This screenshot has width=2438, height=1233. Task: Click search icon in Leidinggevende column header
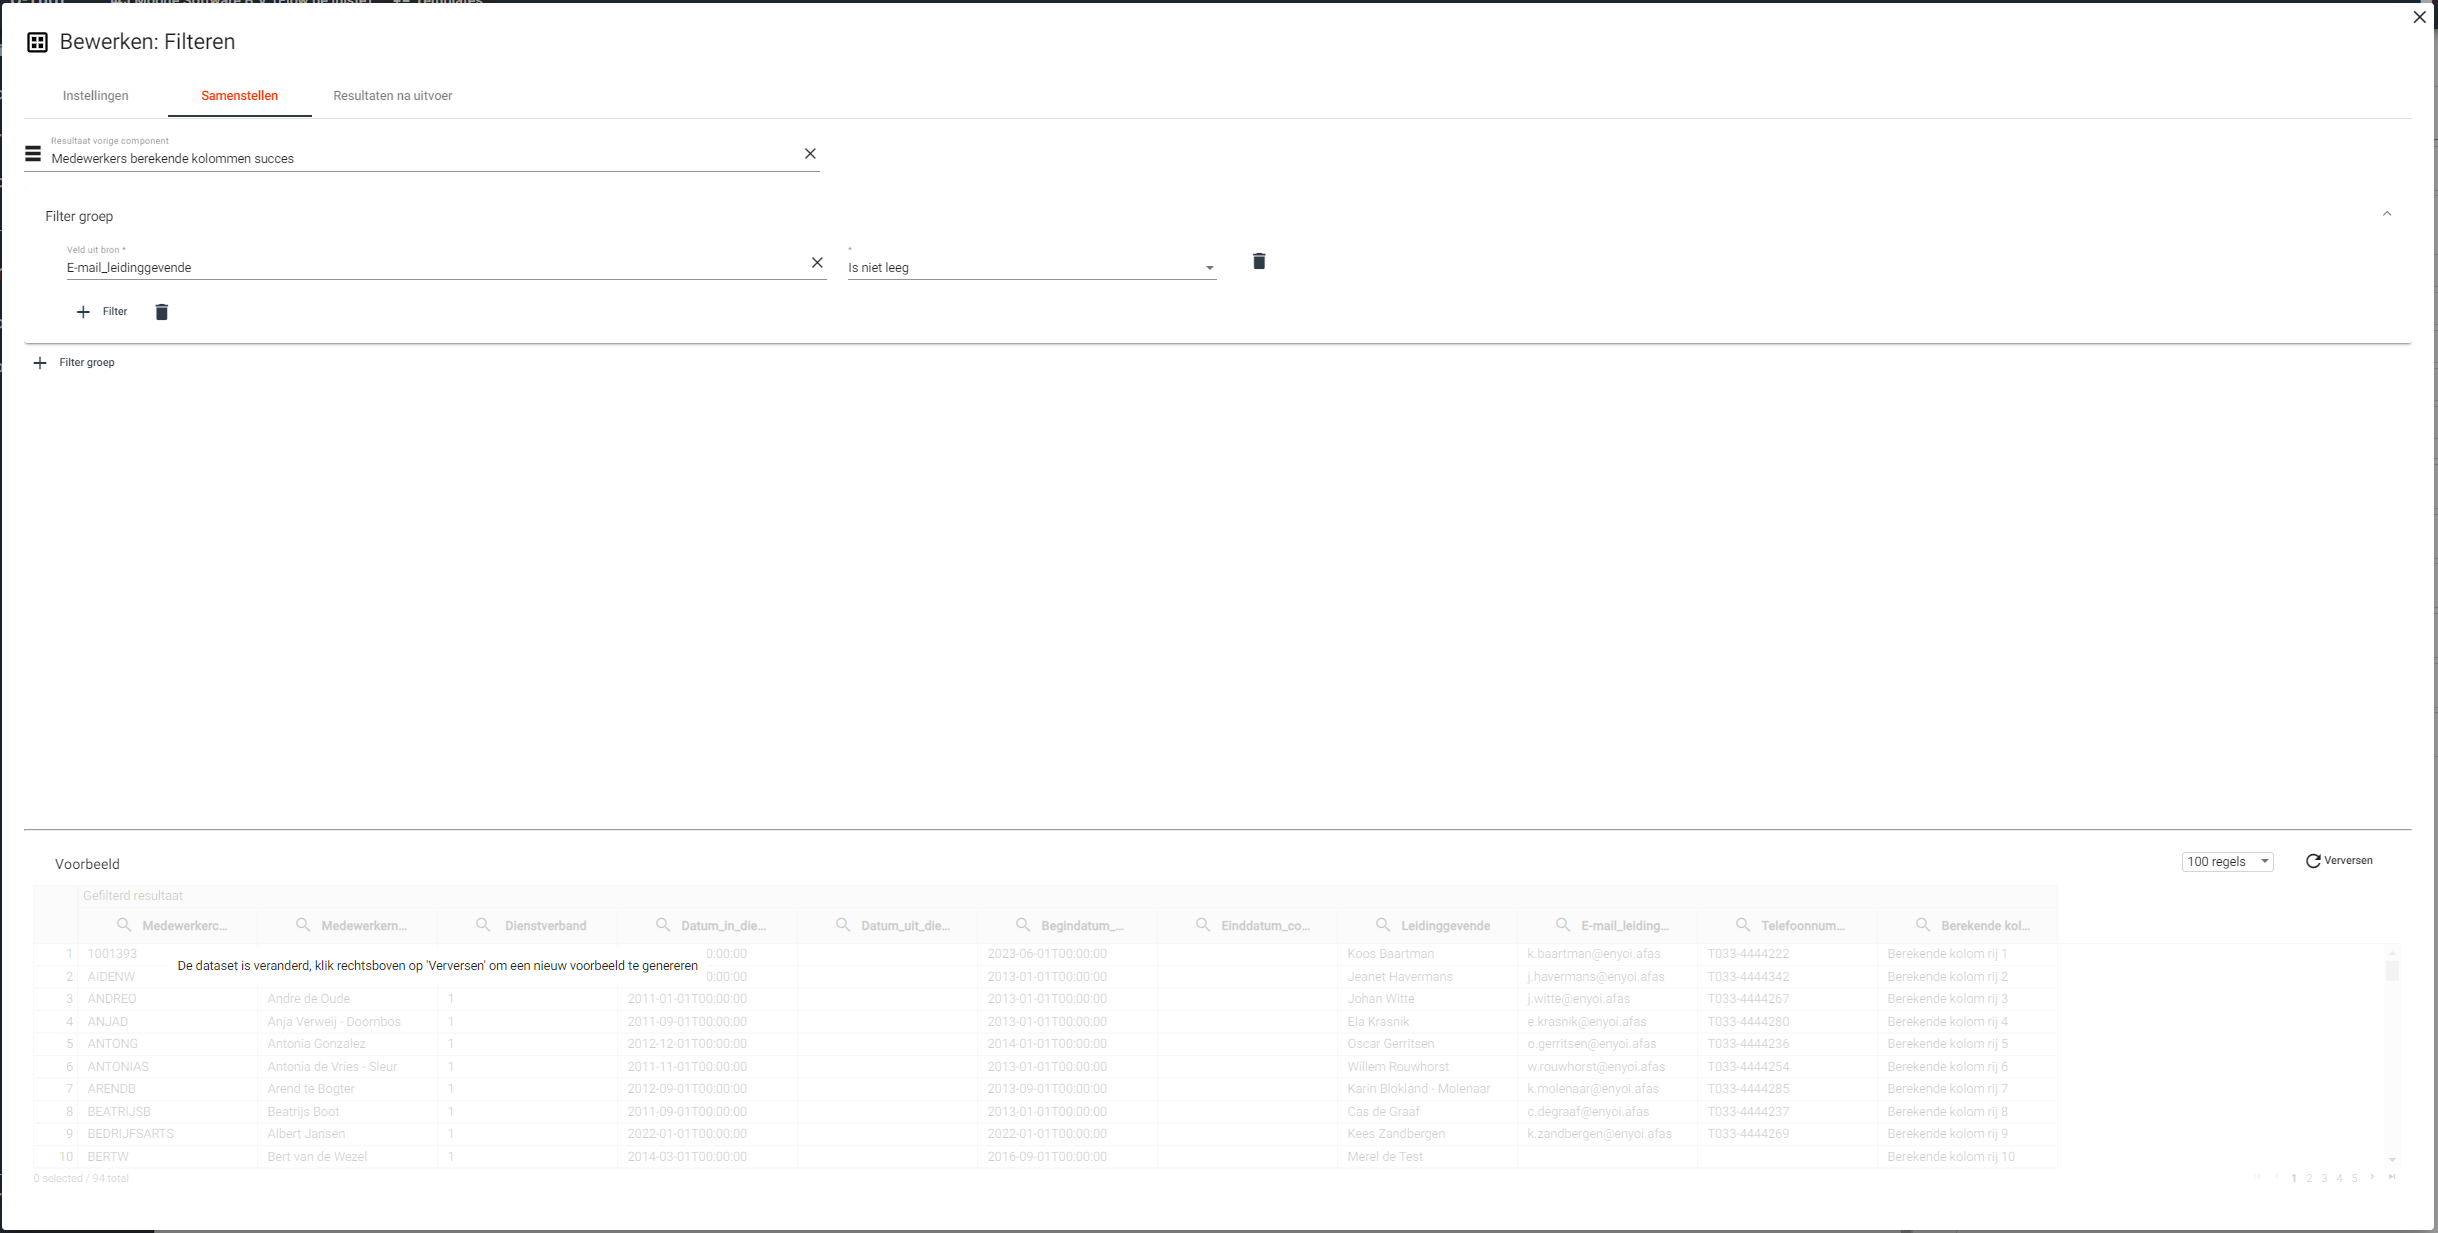1383,925
